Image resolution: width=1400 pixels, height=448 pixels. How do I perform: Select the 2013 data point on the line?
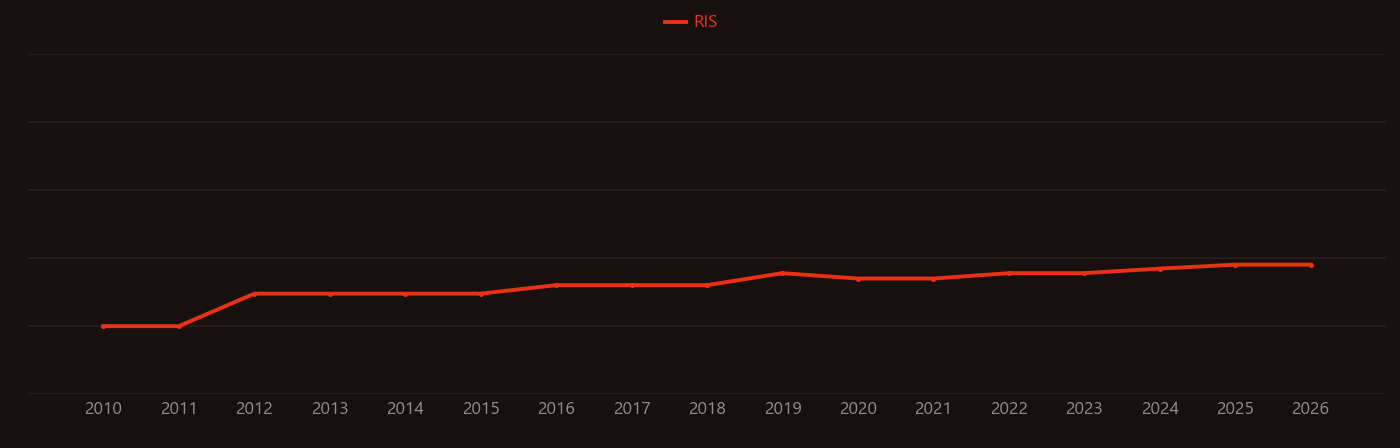tap(330, 294)
